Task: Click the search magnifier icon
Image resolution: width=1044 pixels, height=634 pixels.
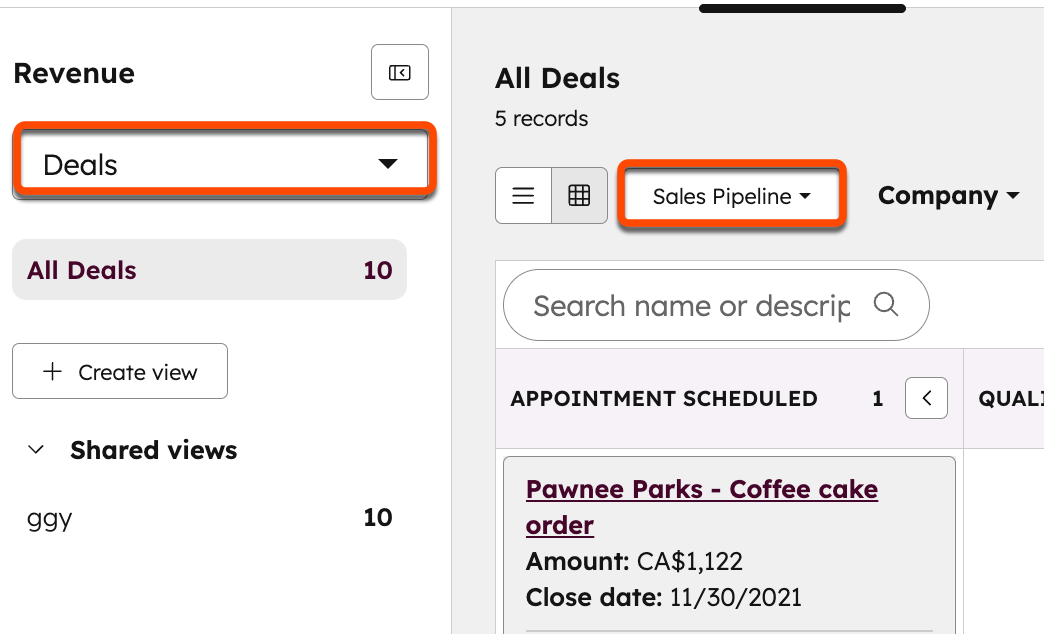Action: pos(887,305)
